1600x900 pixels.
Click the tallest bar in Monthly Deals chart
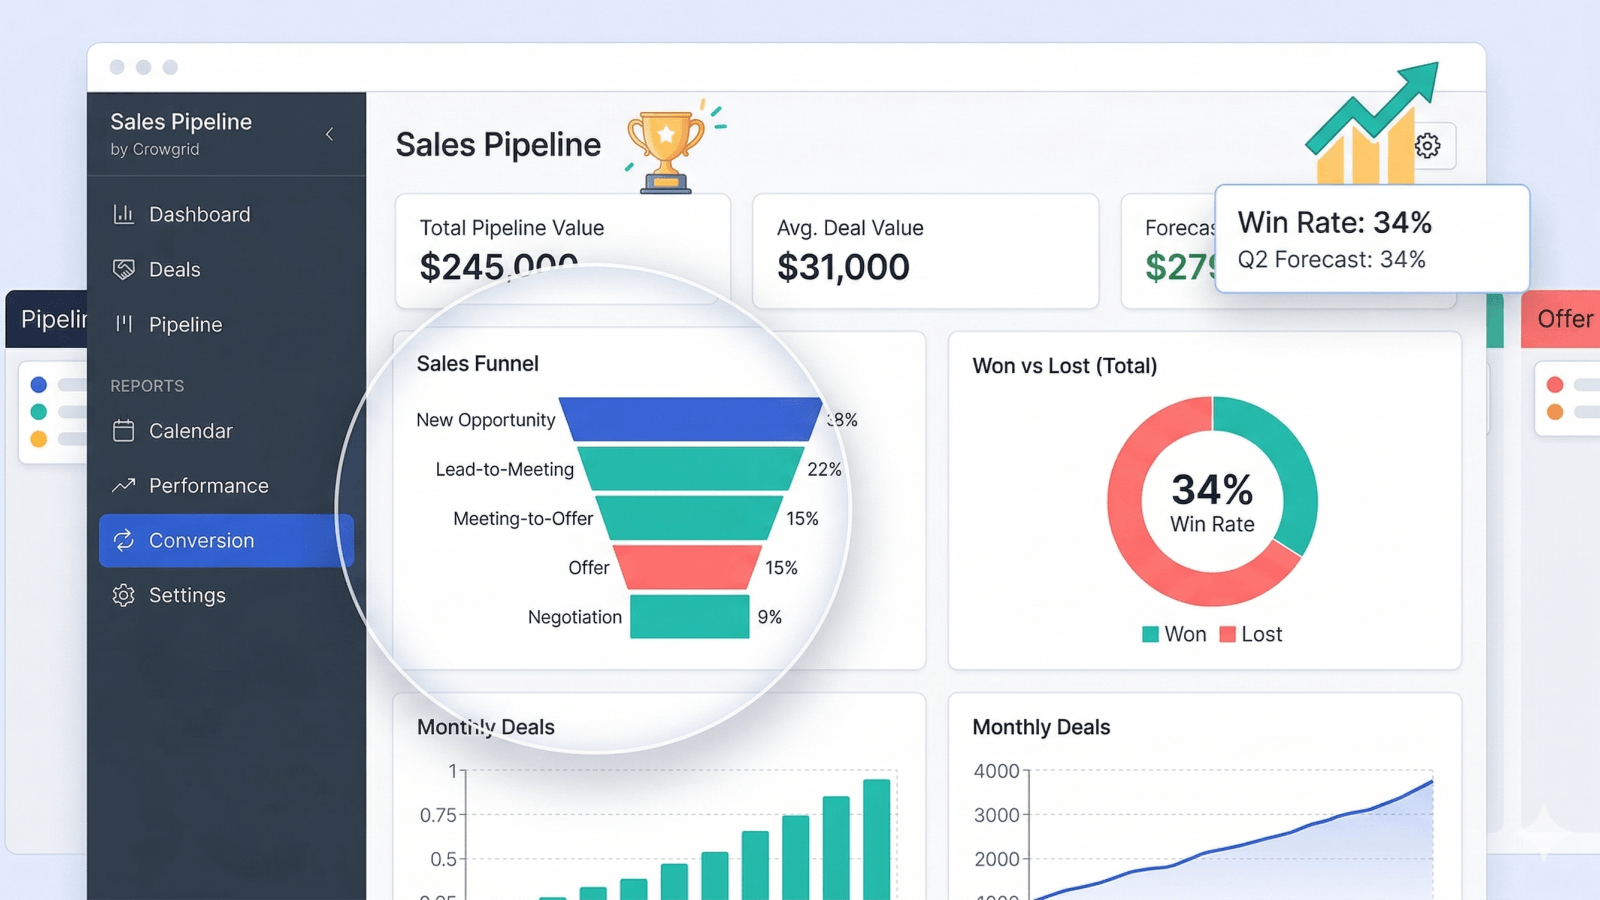(x=877, y=839)
